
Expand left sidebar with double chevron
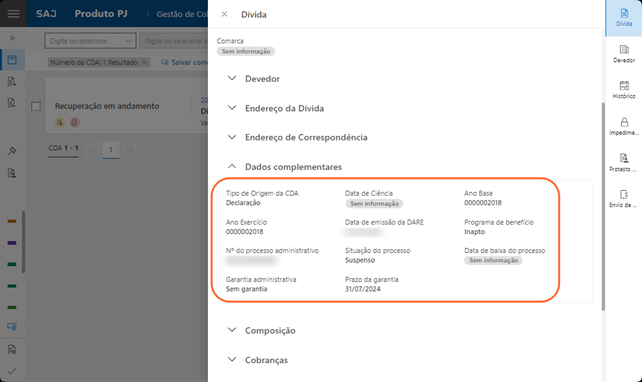pyautogui.click(x=12, y=38)
